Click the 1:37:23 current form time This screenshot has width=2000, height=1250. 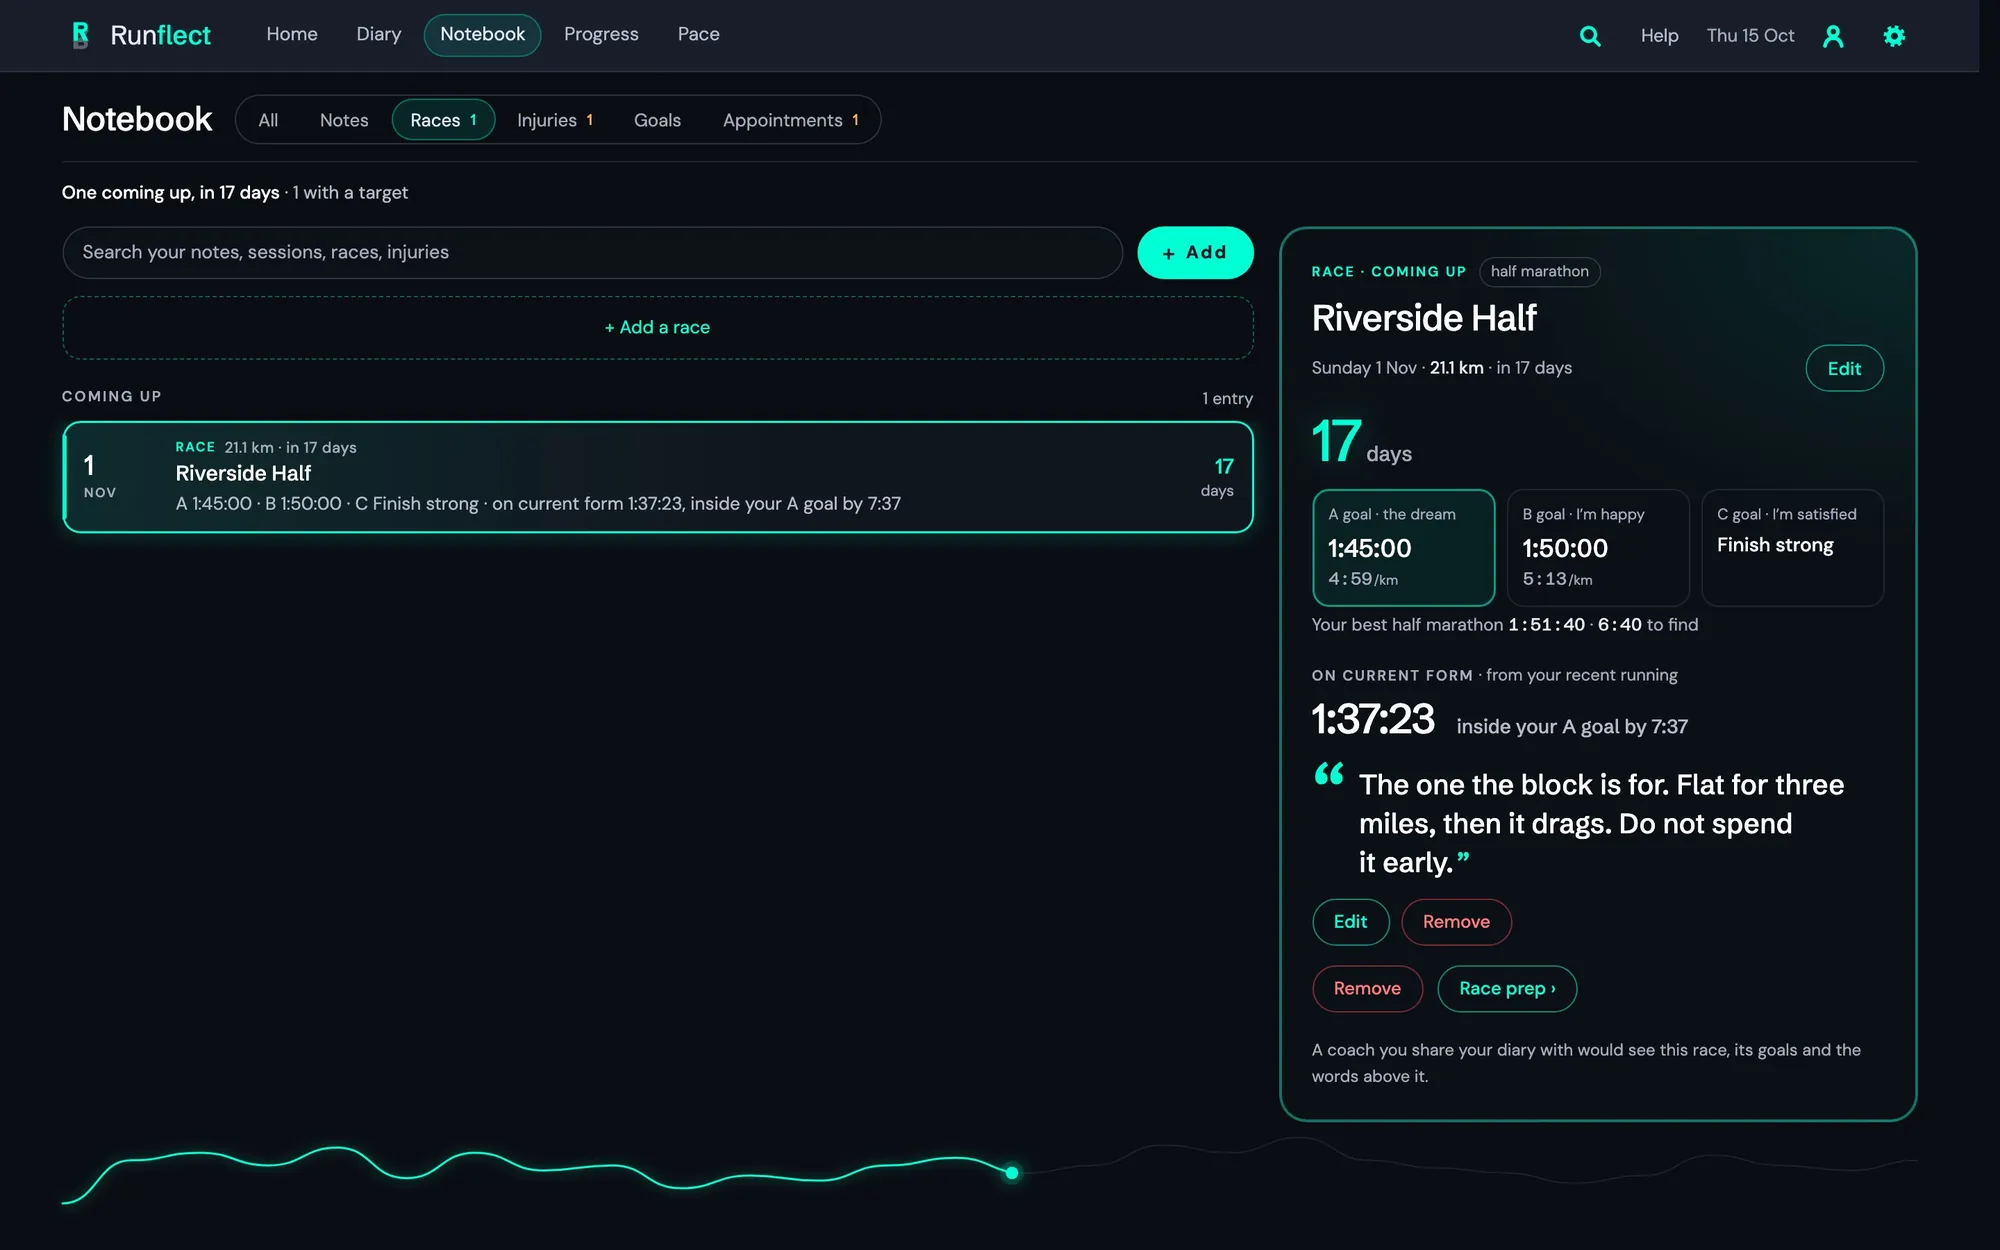tap(1373, 720)
